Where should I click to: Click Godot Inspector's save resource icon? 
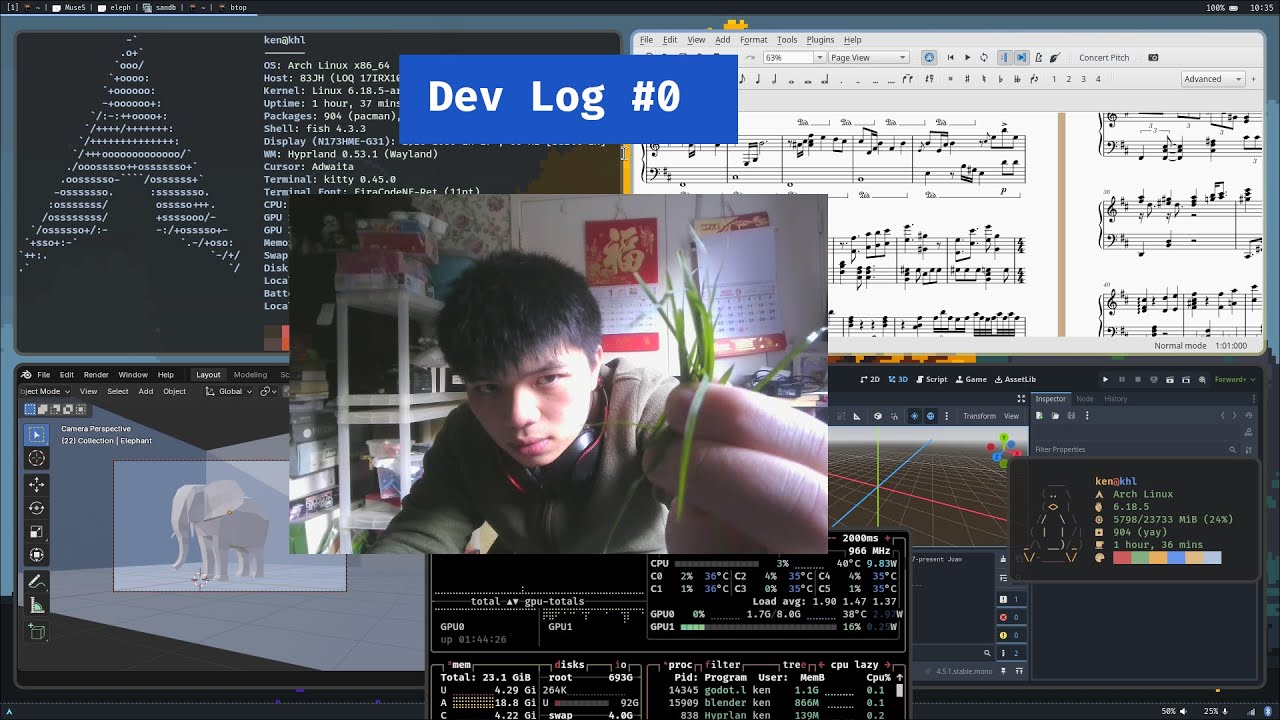1071,415
